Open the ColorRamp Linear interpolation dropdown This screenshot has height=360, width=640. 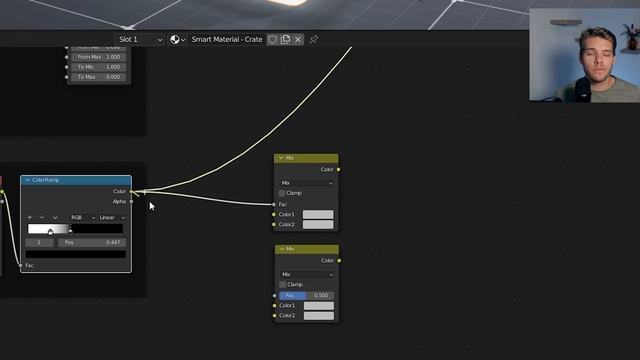click(x=112, y=218)
